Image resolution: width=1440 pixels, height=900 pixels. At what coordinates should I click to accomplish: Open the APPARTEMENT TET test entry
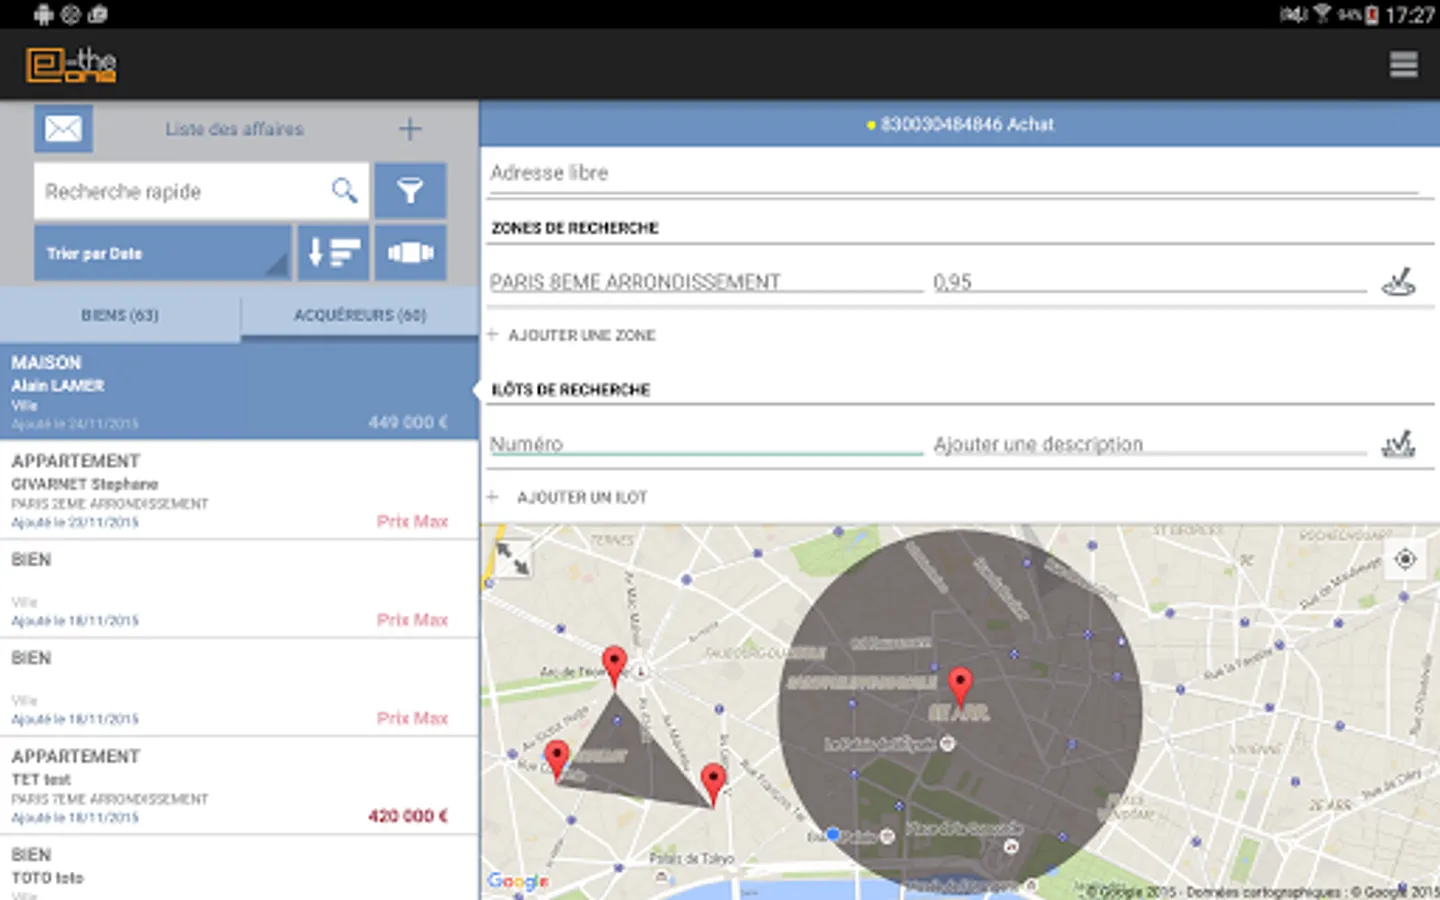coord(239,786)
